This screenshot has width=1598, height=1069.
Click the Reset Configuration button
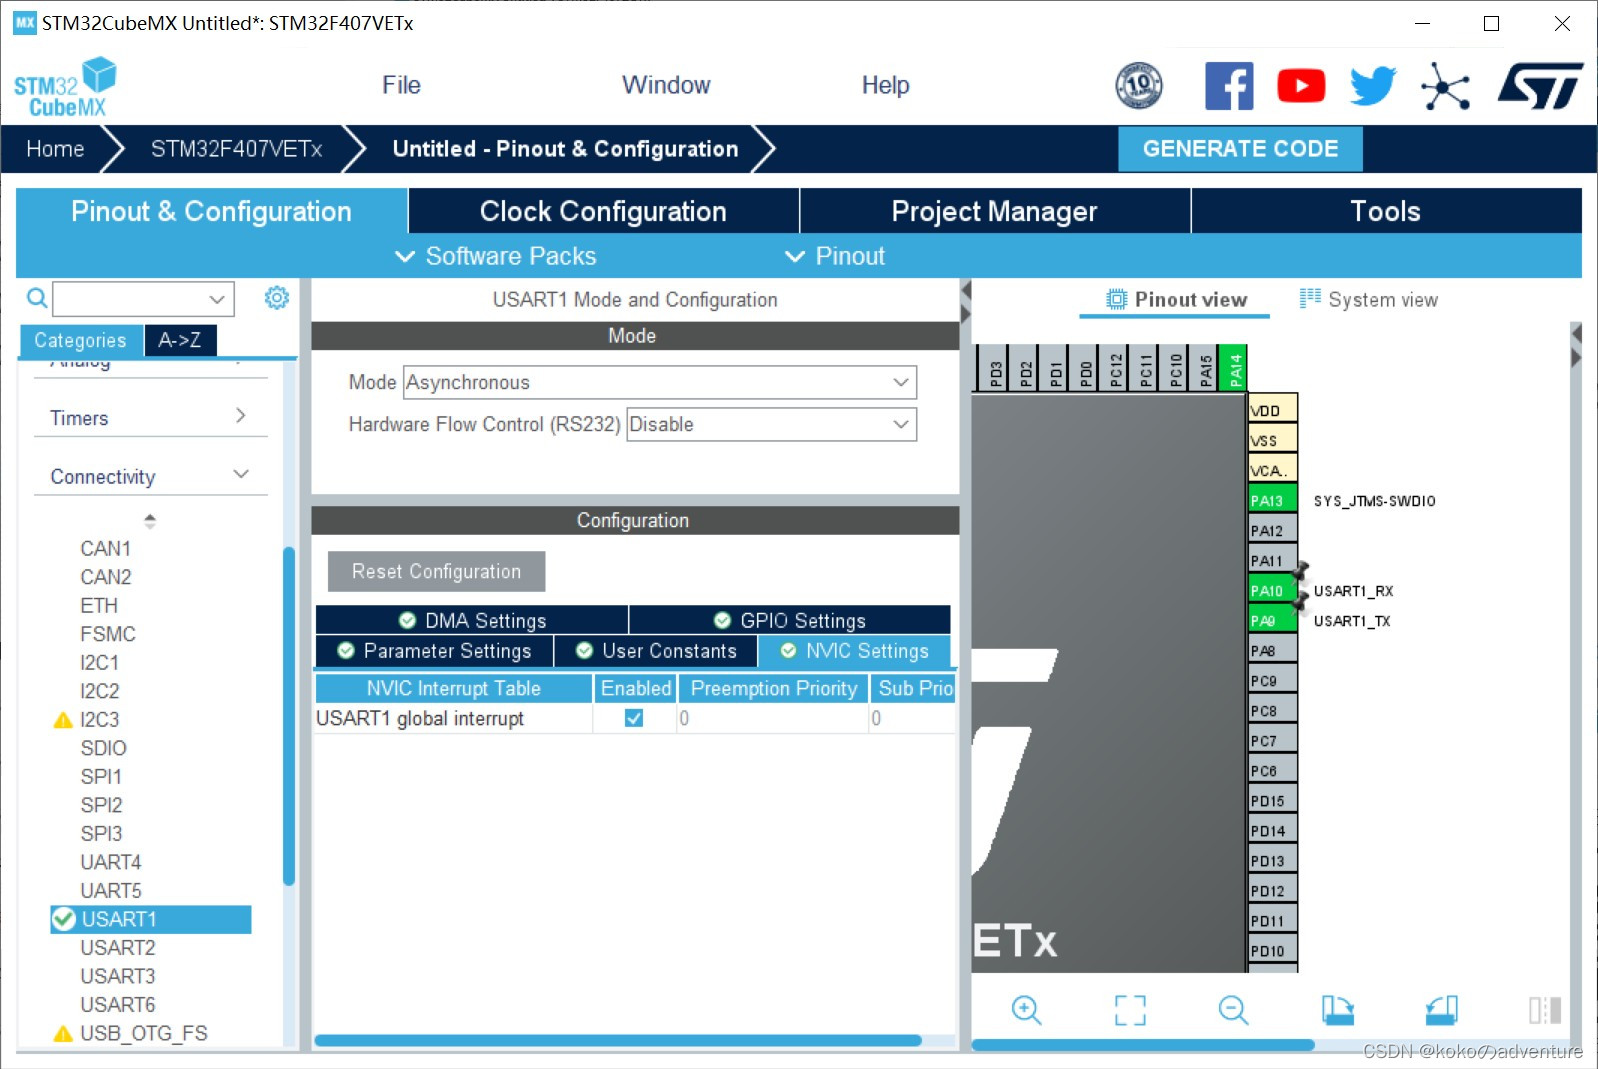pyautogui.click(x=436, y=571)
